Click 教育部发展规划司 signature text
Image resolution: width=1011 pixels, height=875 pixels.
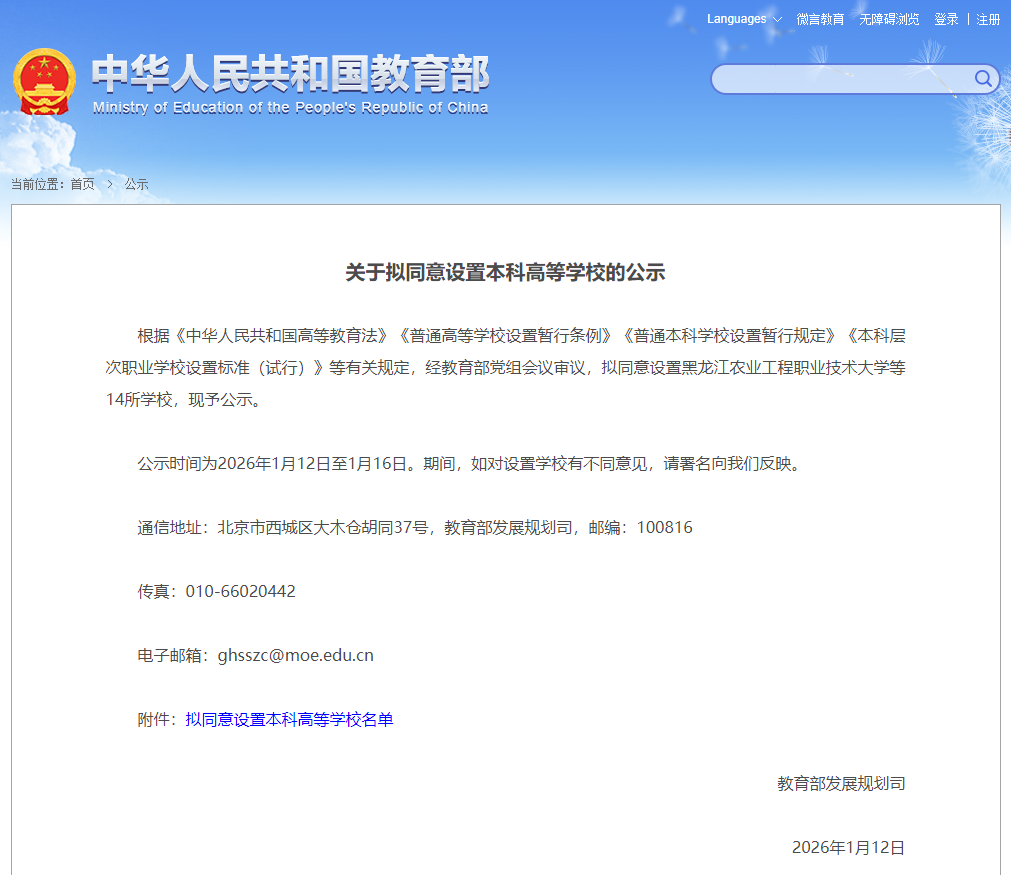[841, 783]
